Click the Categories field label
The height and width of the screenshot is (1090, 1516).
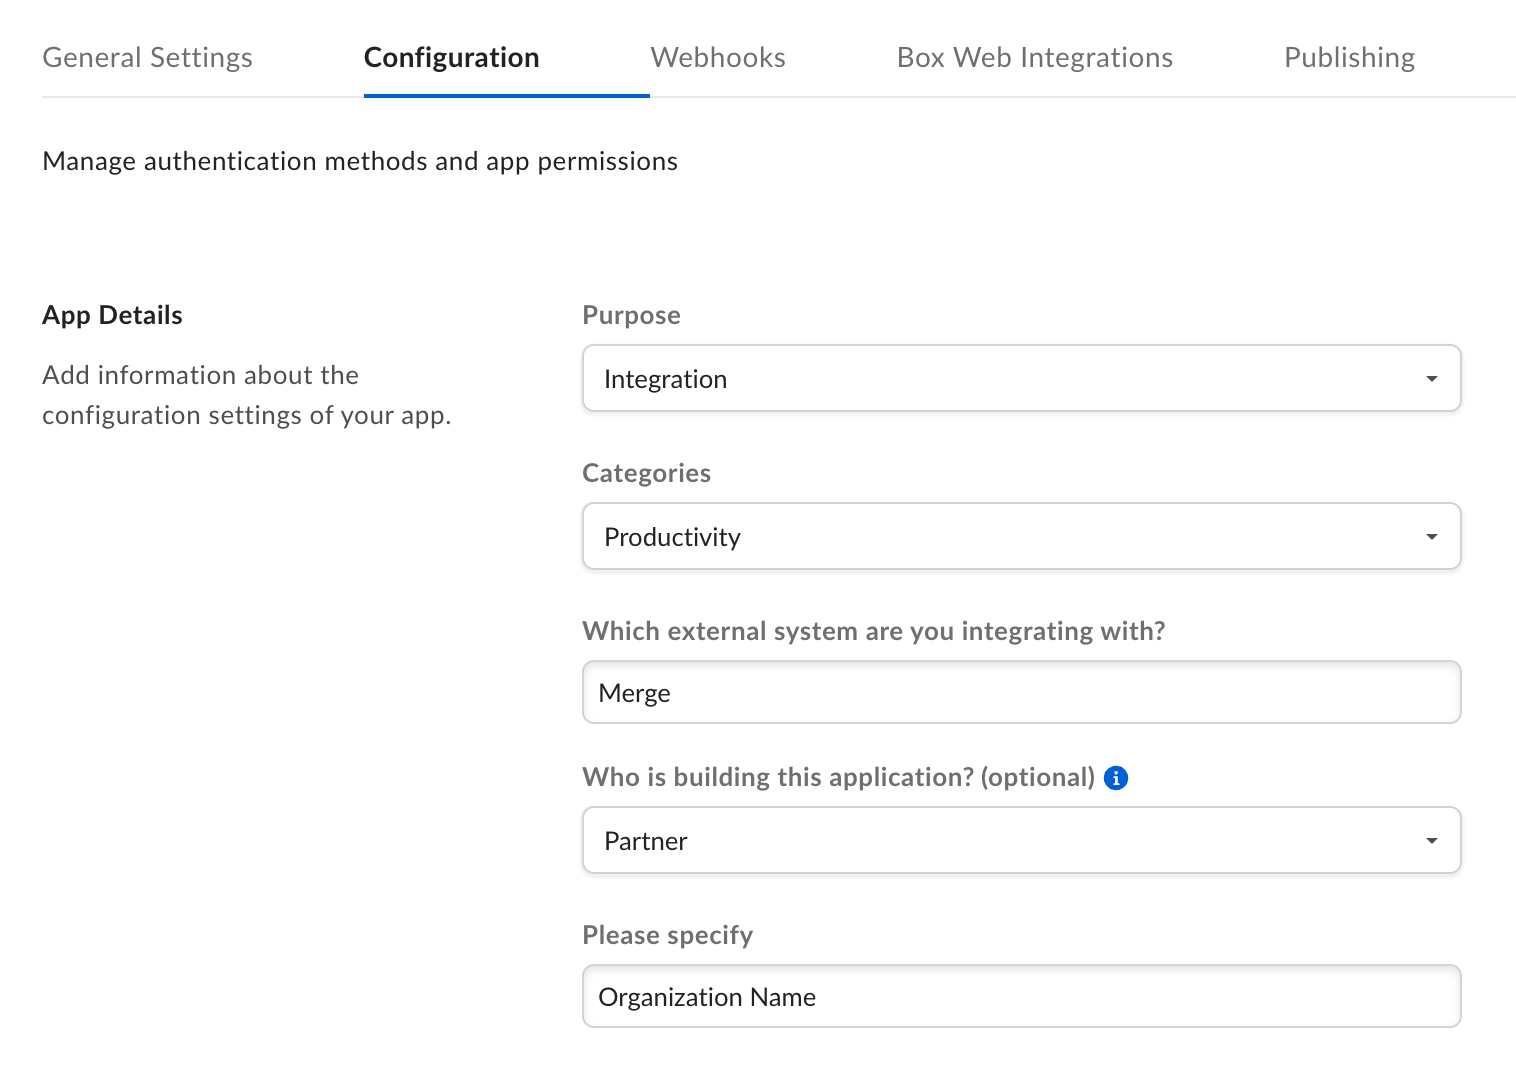click(646, 474)
